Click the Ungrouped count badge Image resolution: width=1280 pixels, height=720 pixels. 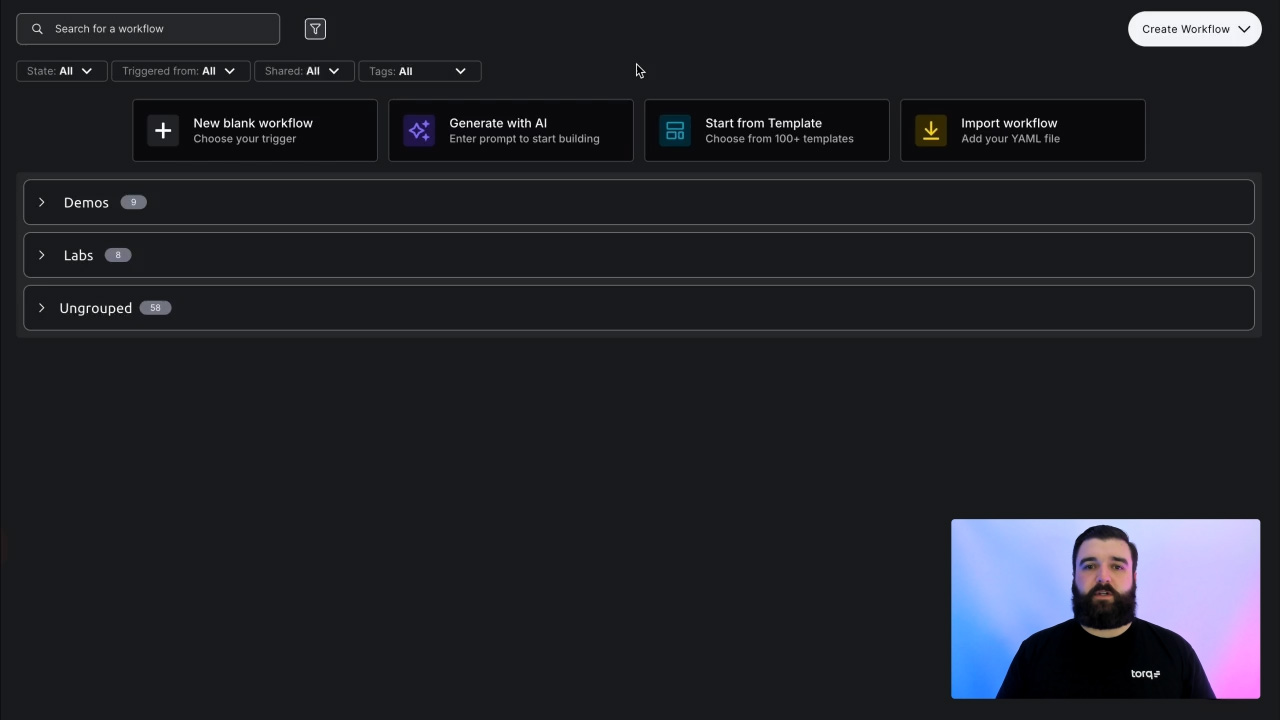click(155, 308)
